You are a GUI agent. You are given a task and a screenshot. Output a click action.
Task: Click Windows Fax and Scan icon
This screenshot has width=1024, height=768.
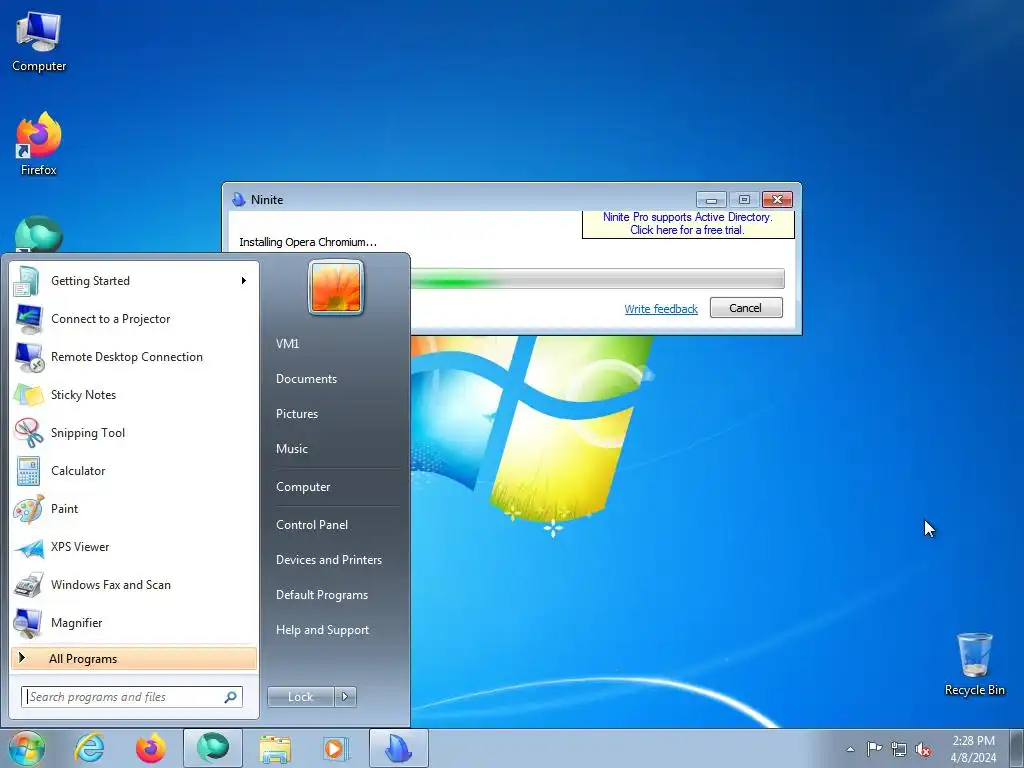27,585
